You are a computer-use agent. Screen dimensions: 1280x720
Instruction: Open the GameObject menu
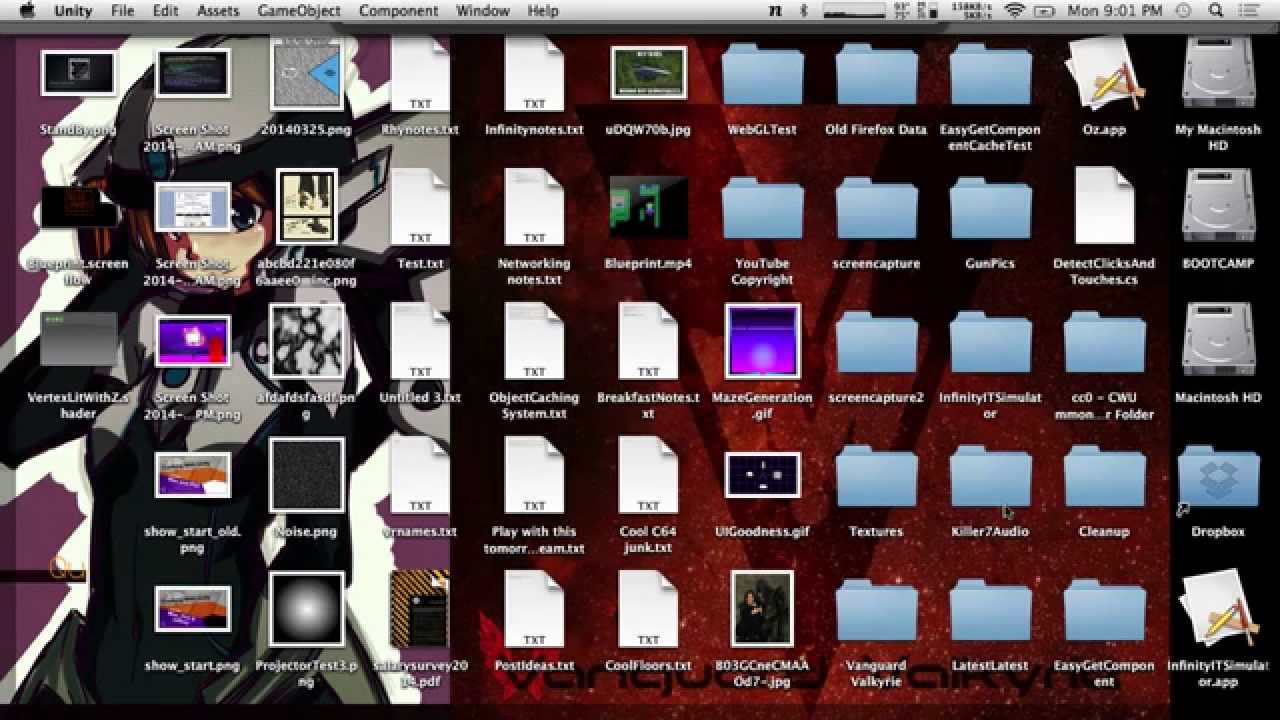point(299,11)
